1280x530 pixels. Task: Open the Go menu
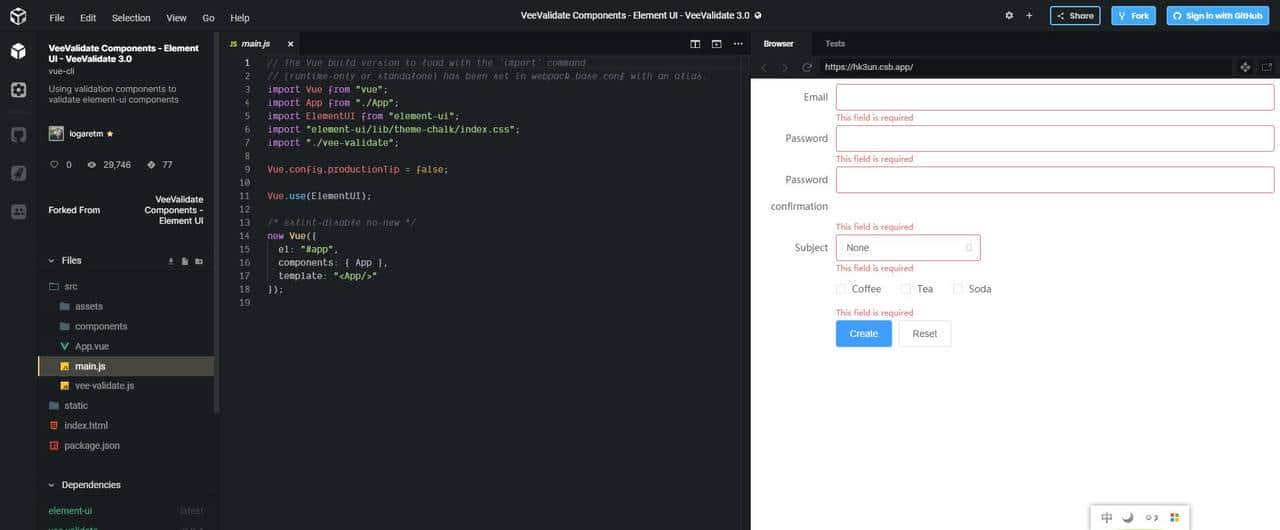(208, 18)
